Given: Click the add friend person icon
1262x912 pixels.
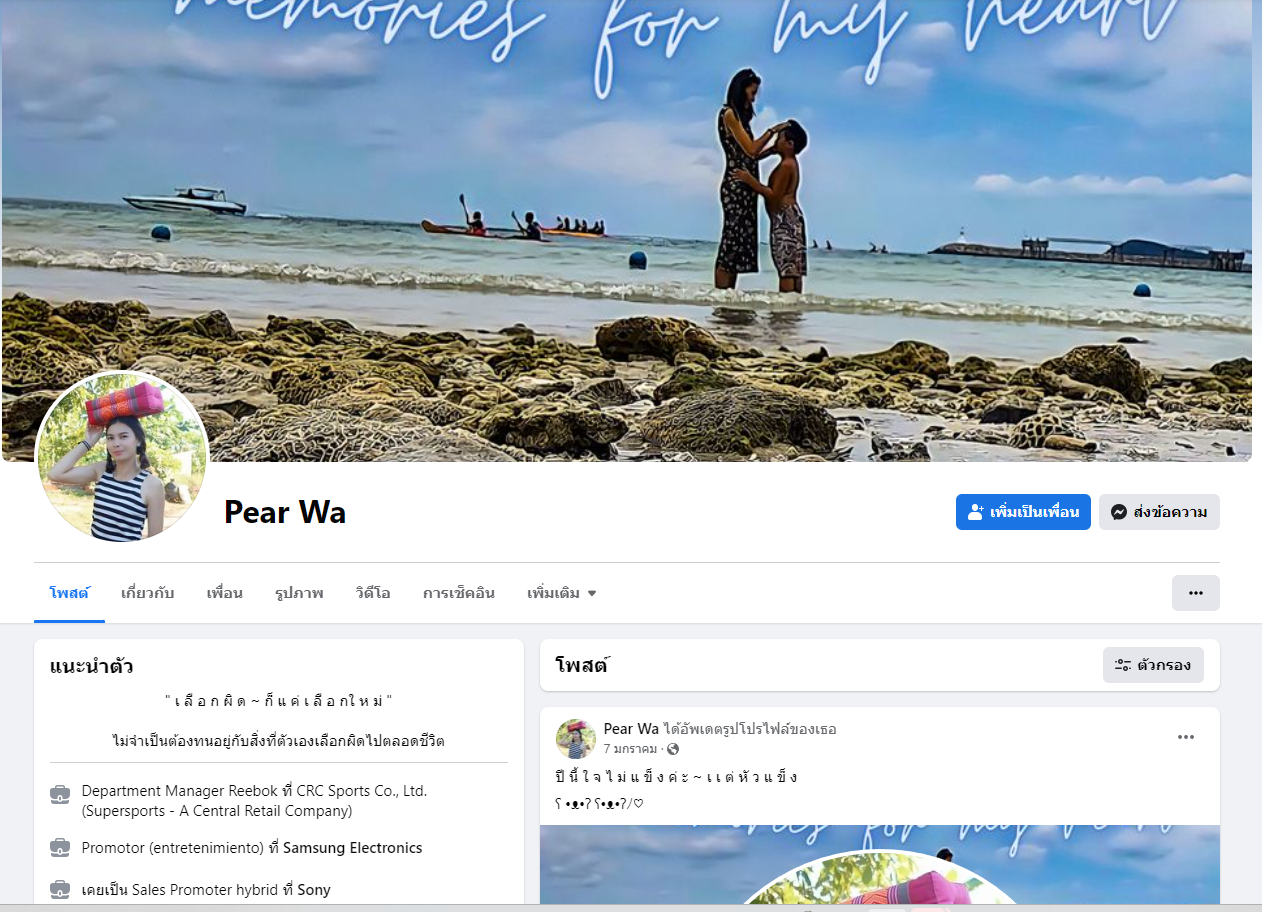Looking at the screenshot, I should coord(976,512).
